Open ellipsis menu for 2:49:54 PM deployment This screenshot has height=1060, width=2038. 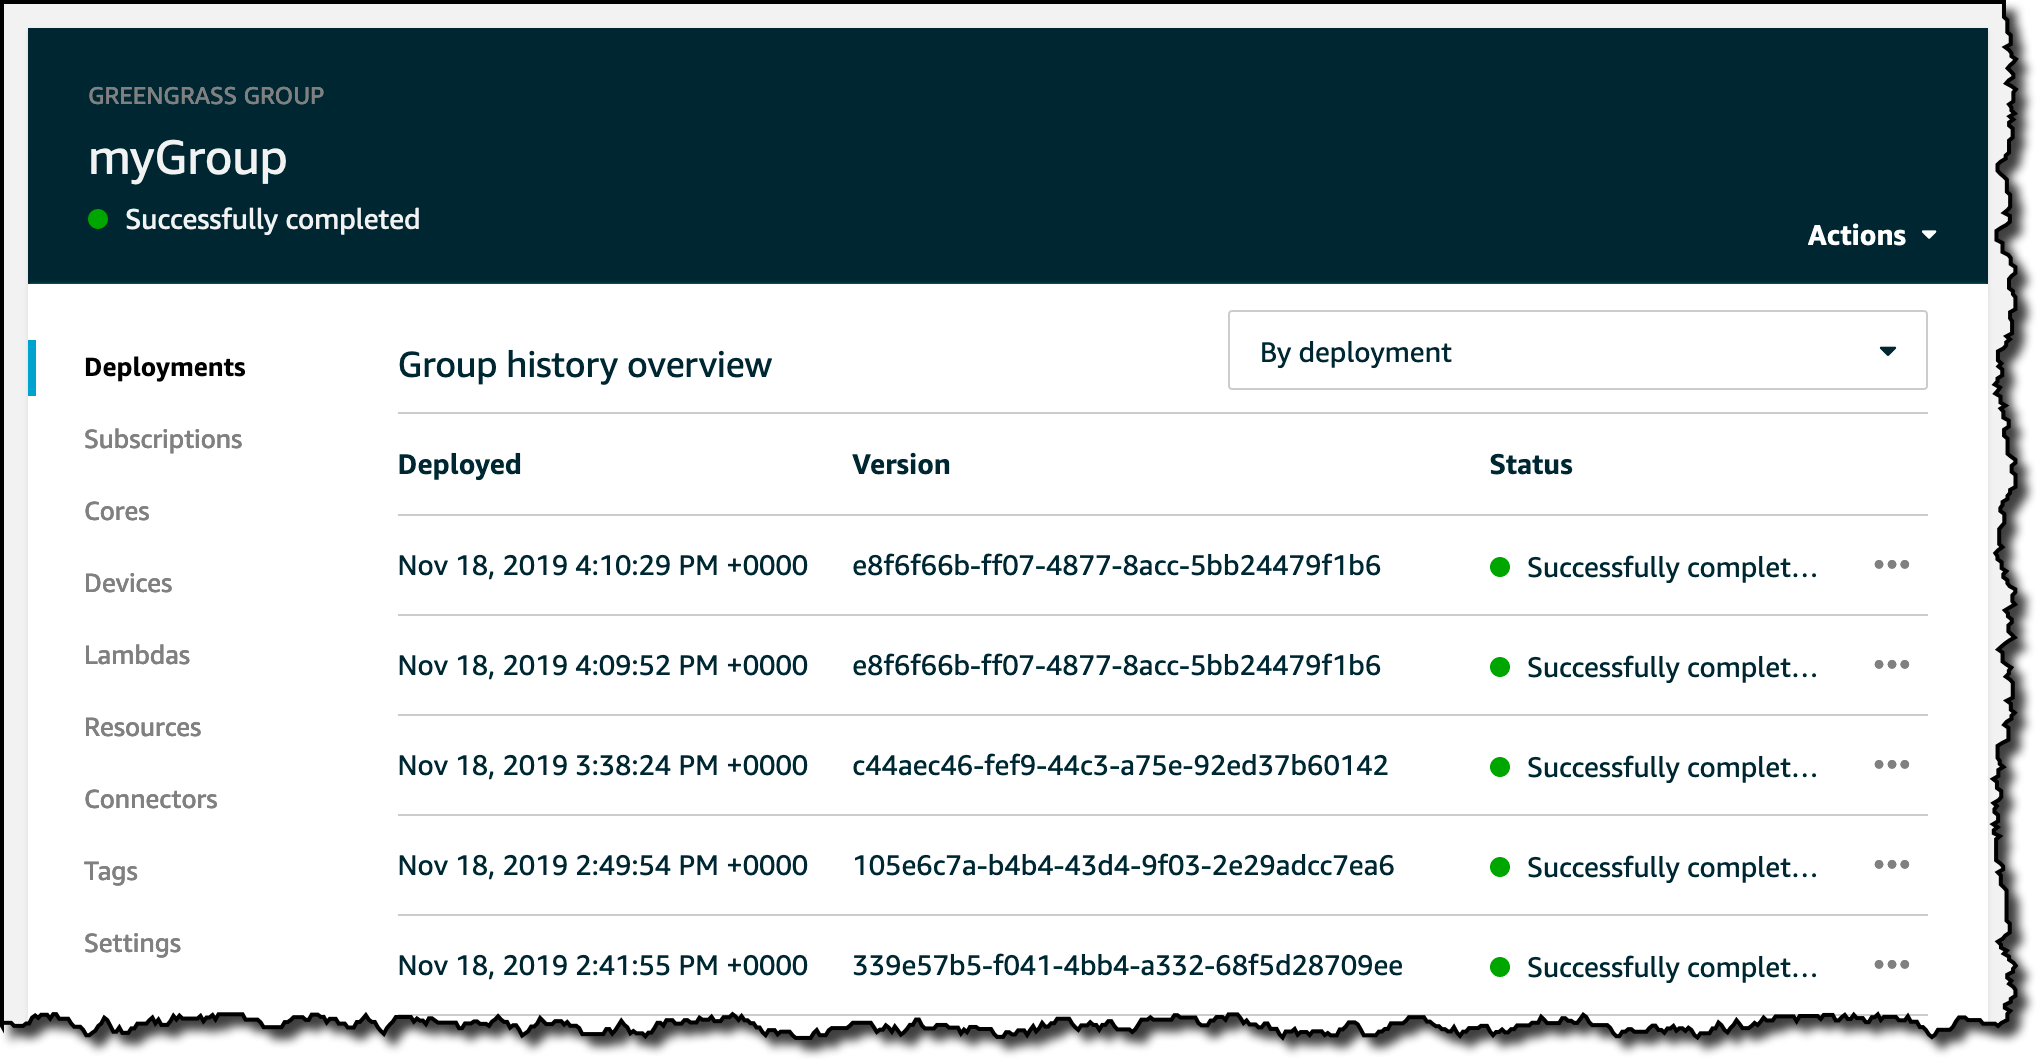[1891, 865]
